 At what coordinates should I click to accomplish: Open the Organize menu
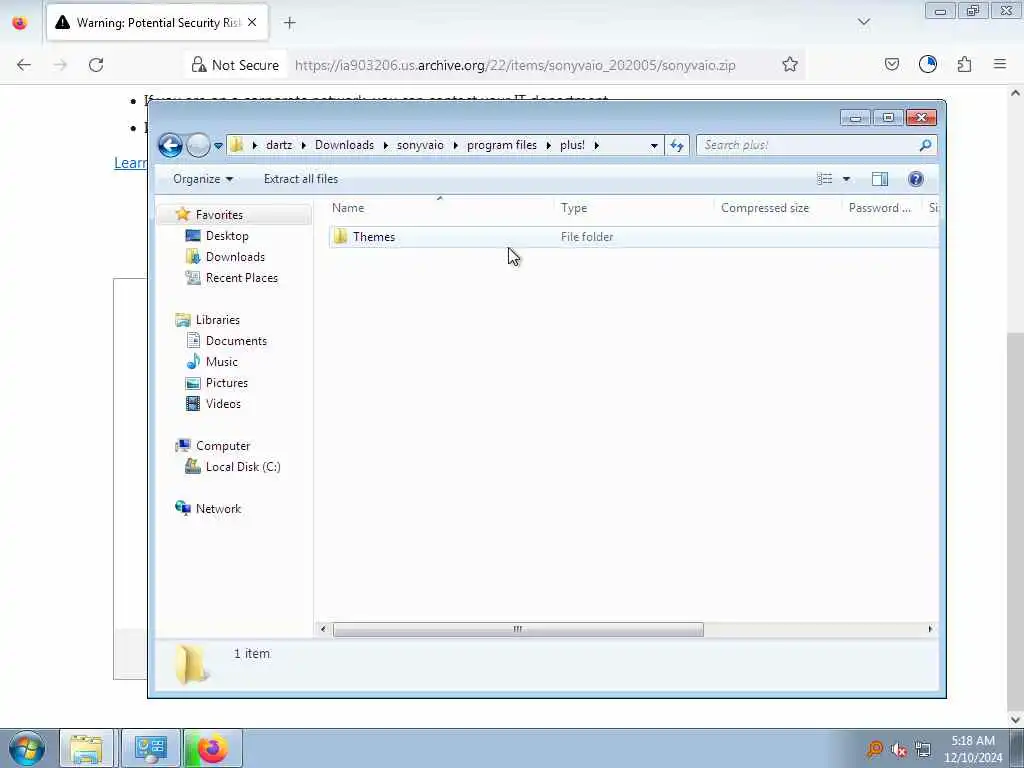[202, 179]
